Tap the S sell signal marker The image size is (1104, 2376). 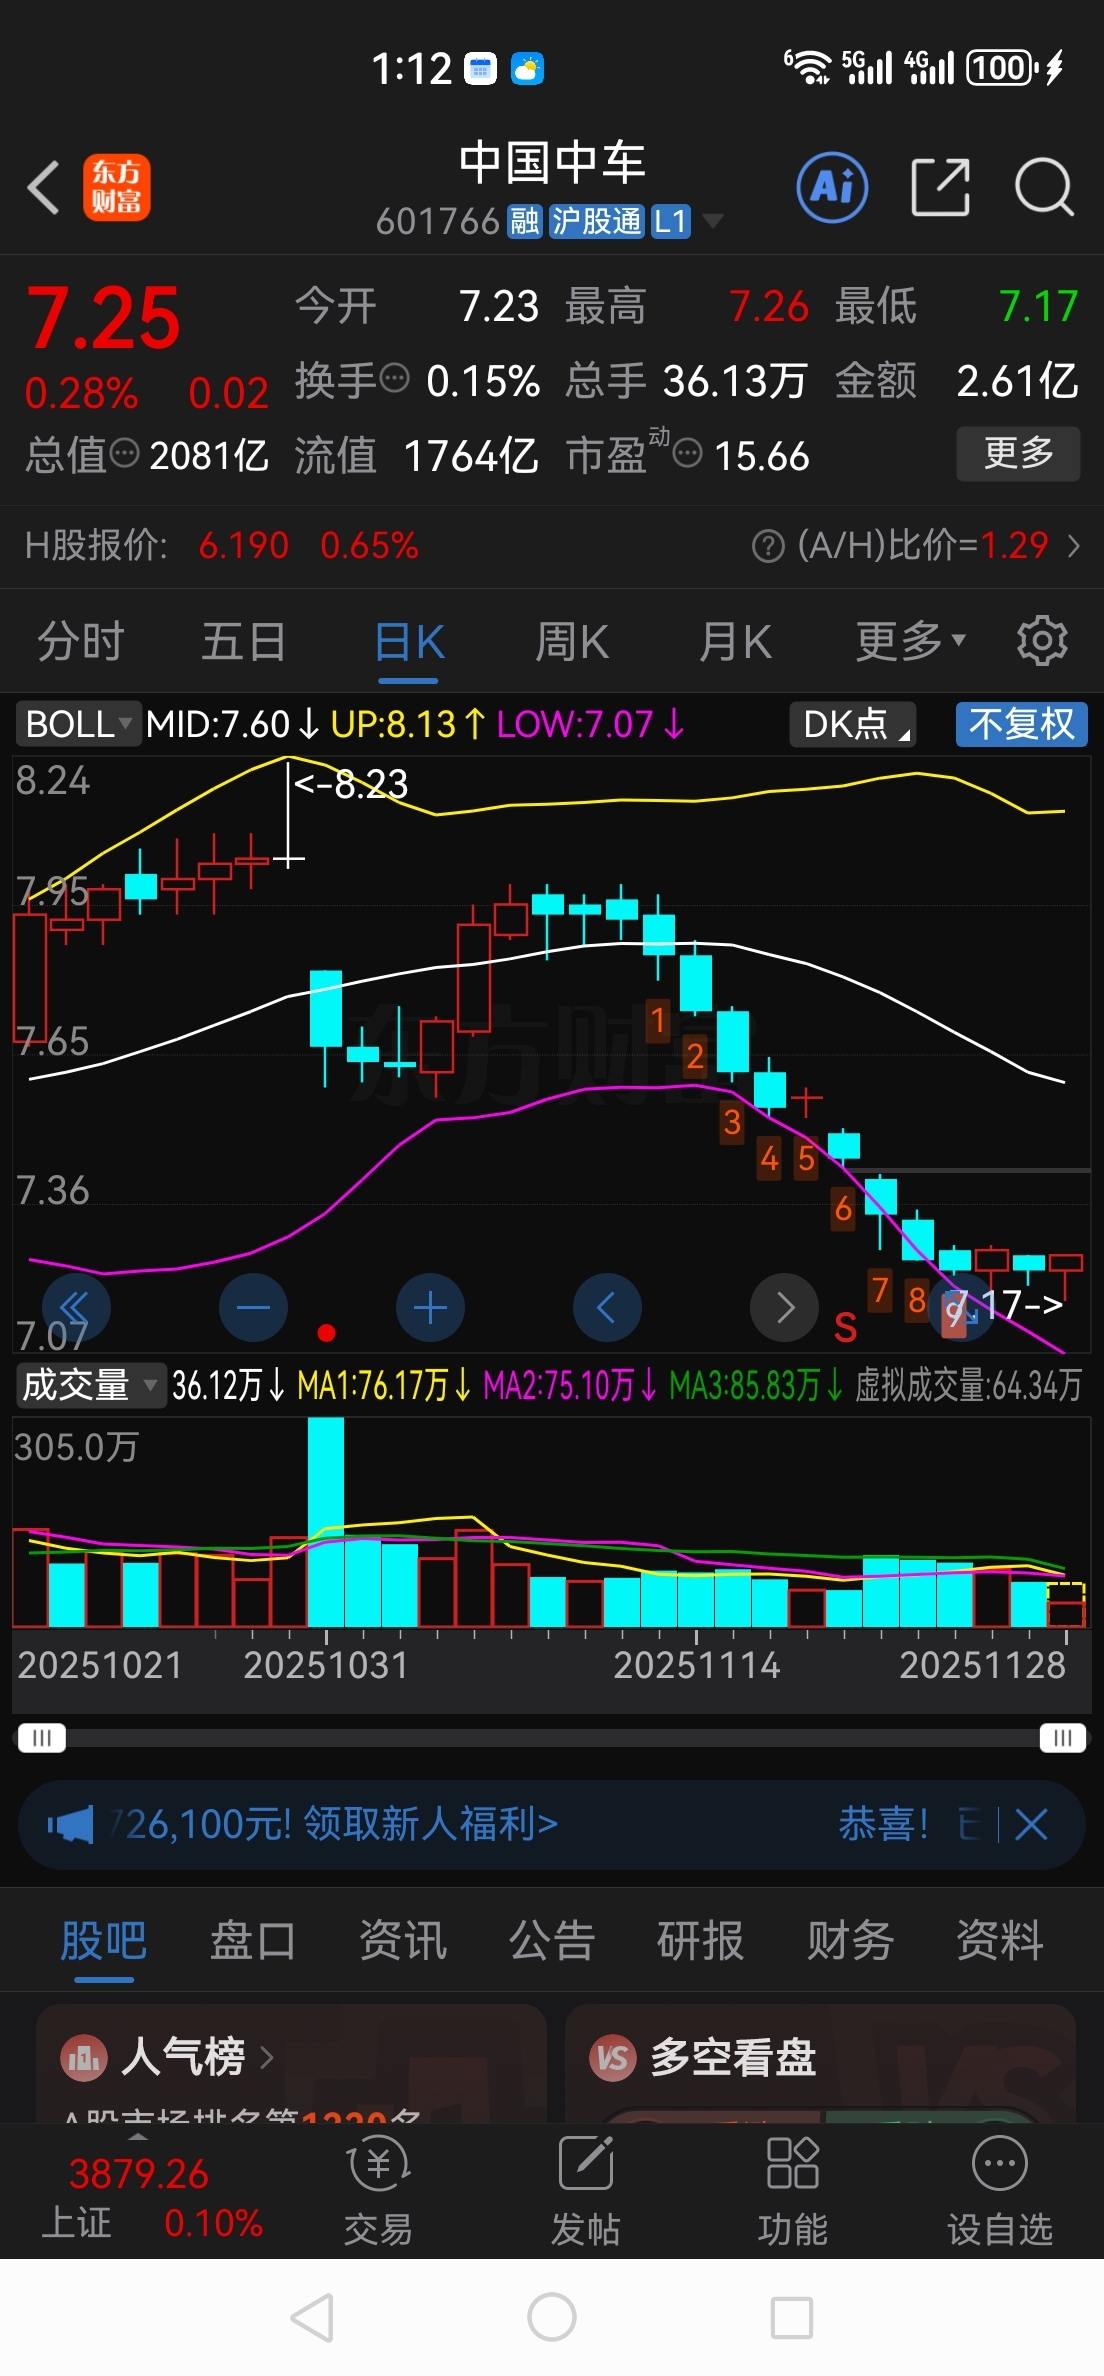point(845,1328)
